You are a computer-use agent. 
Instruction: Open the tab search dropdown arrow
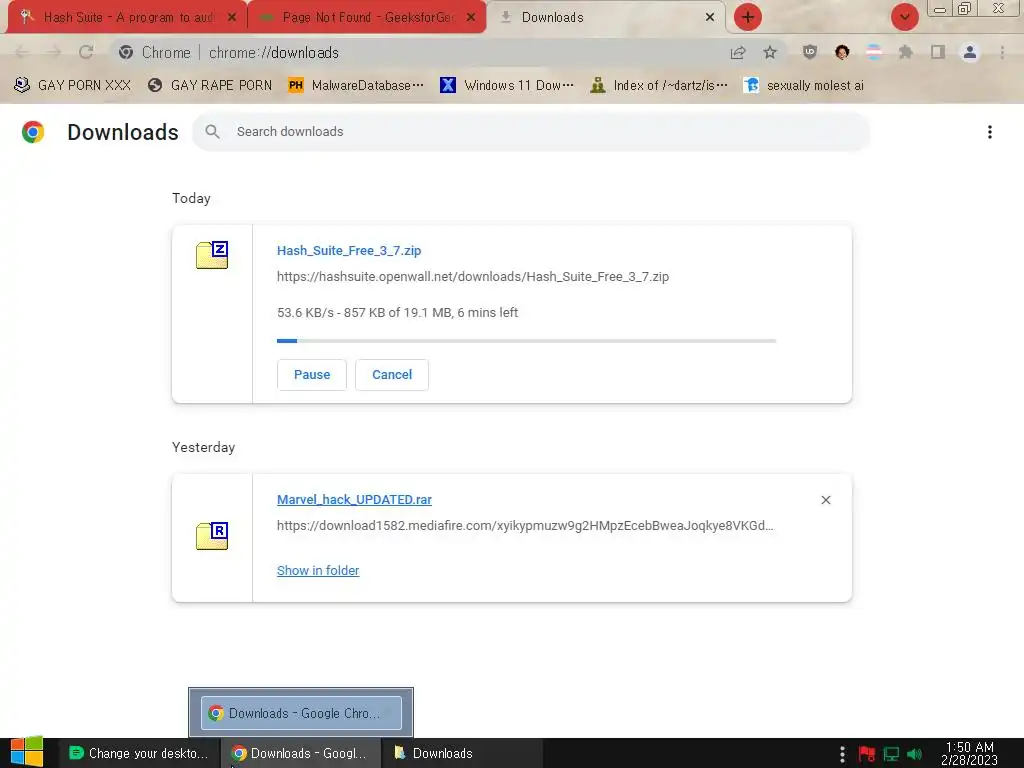tap(904, 17)
